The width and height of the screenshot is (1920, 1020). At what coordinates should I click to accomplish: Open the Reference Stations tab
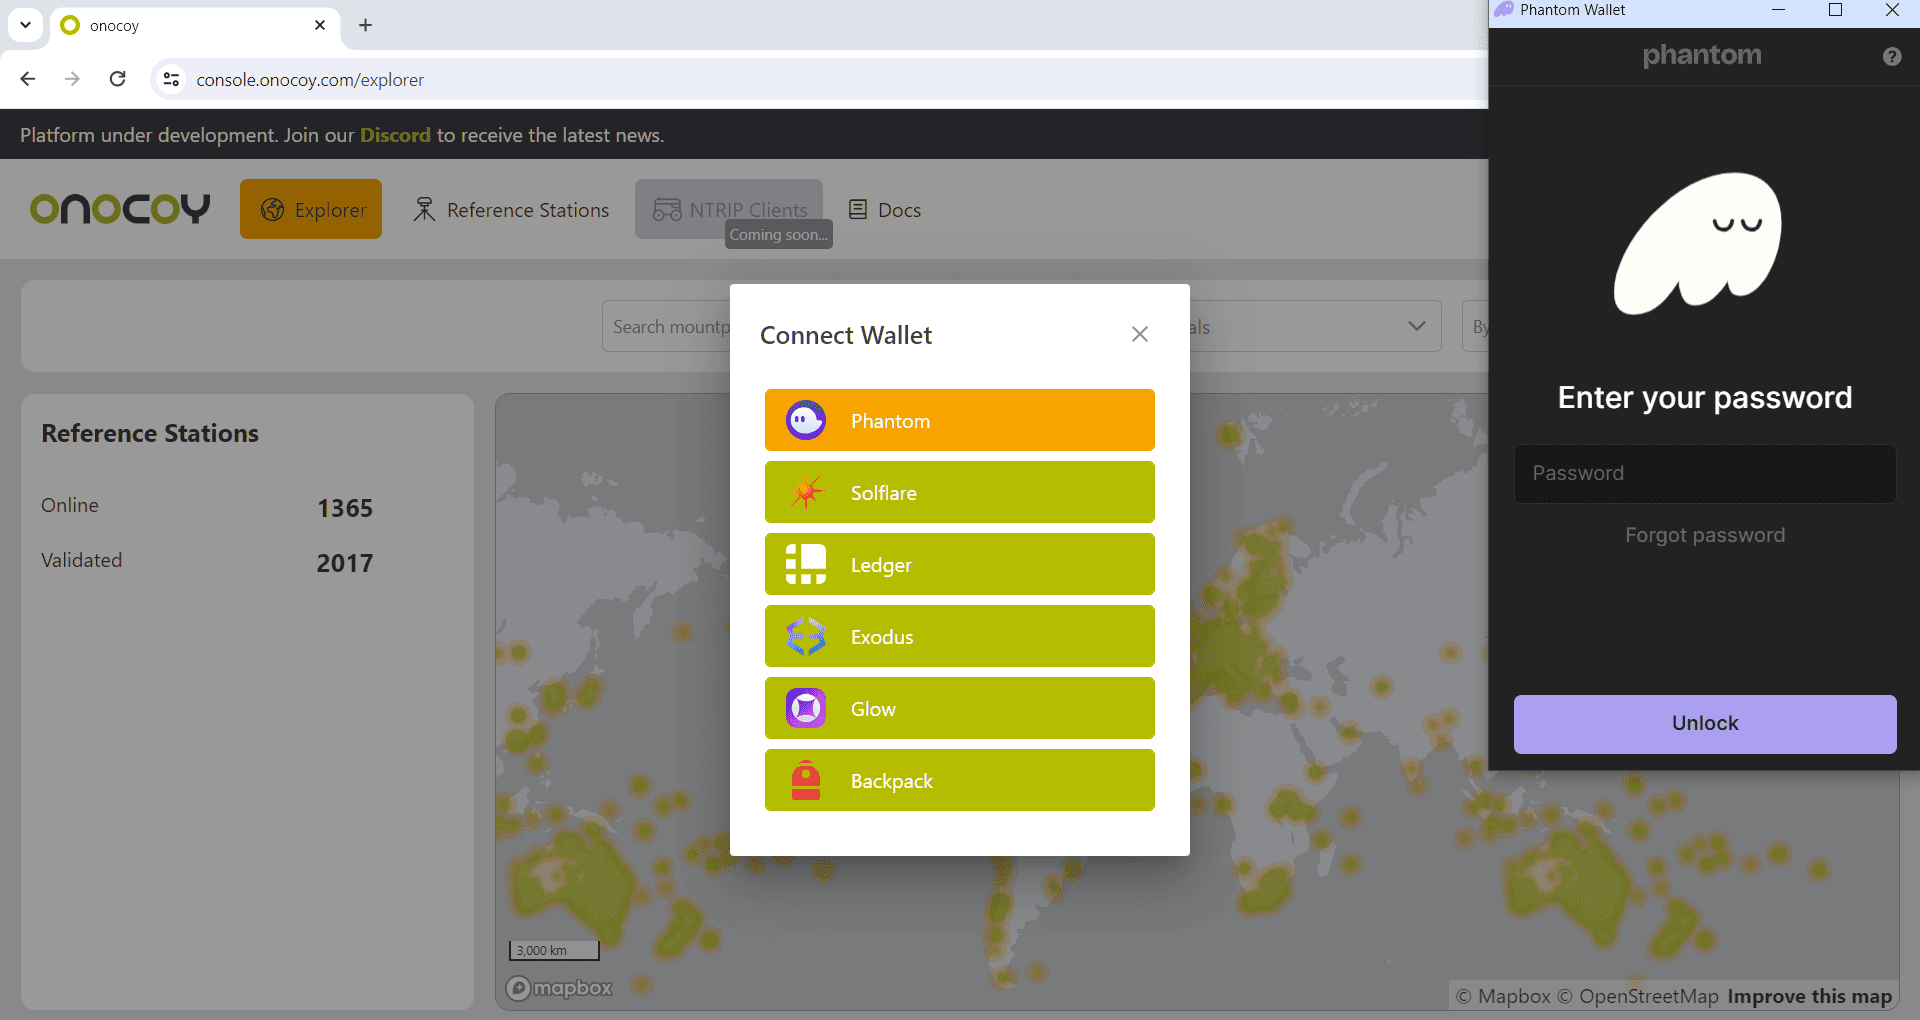511,210
